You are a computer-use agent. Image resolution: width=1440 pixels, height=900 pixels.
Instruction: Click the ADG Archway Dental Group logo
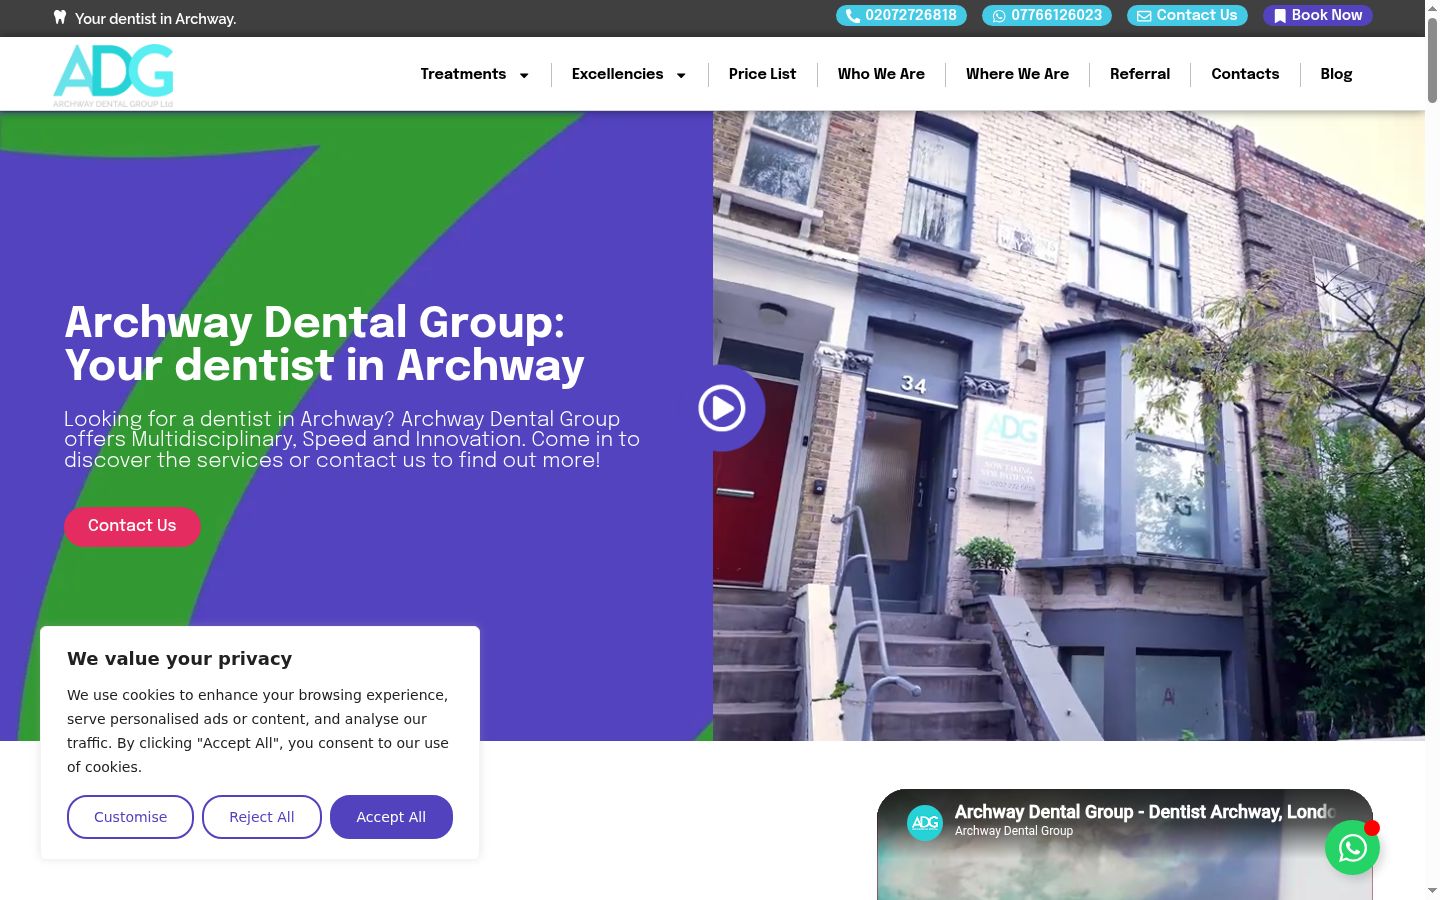pyautogui.click(x=113, y=75)
